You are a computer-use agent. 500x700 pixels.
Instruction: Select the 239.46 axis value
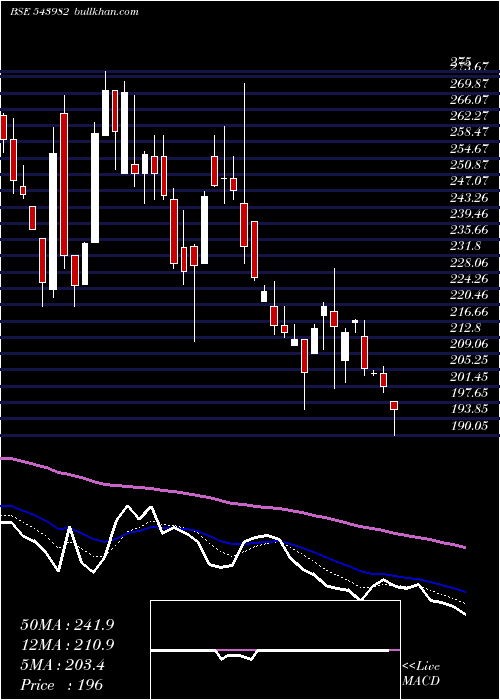pyautogui.click(x=470, y=214)
